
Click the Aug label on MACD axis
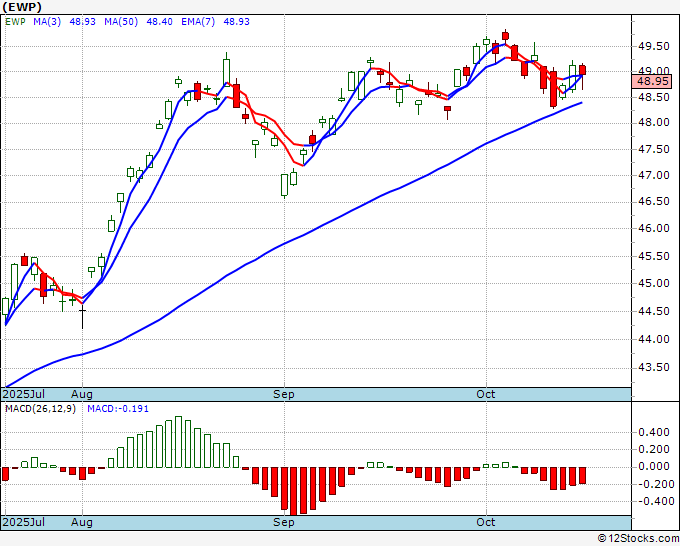point(82,522)
